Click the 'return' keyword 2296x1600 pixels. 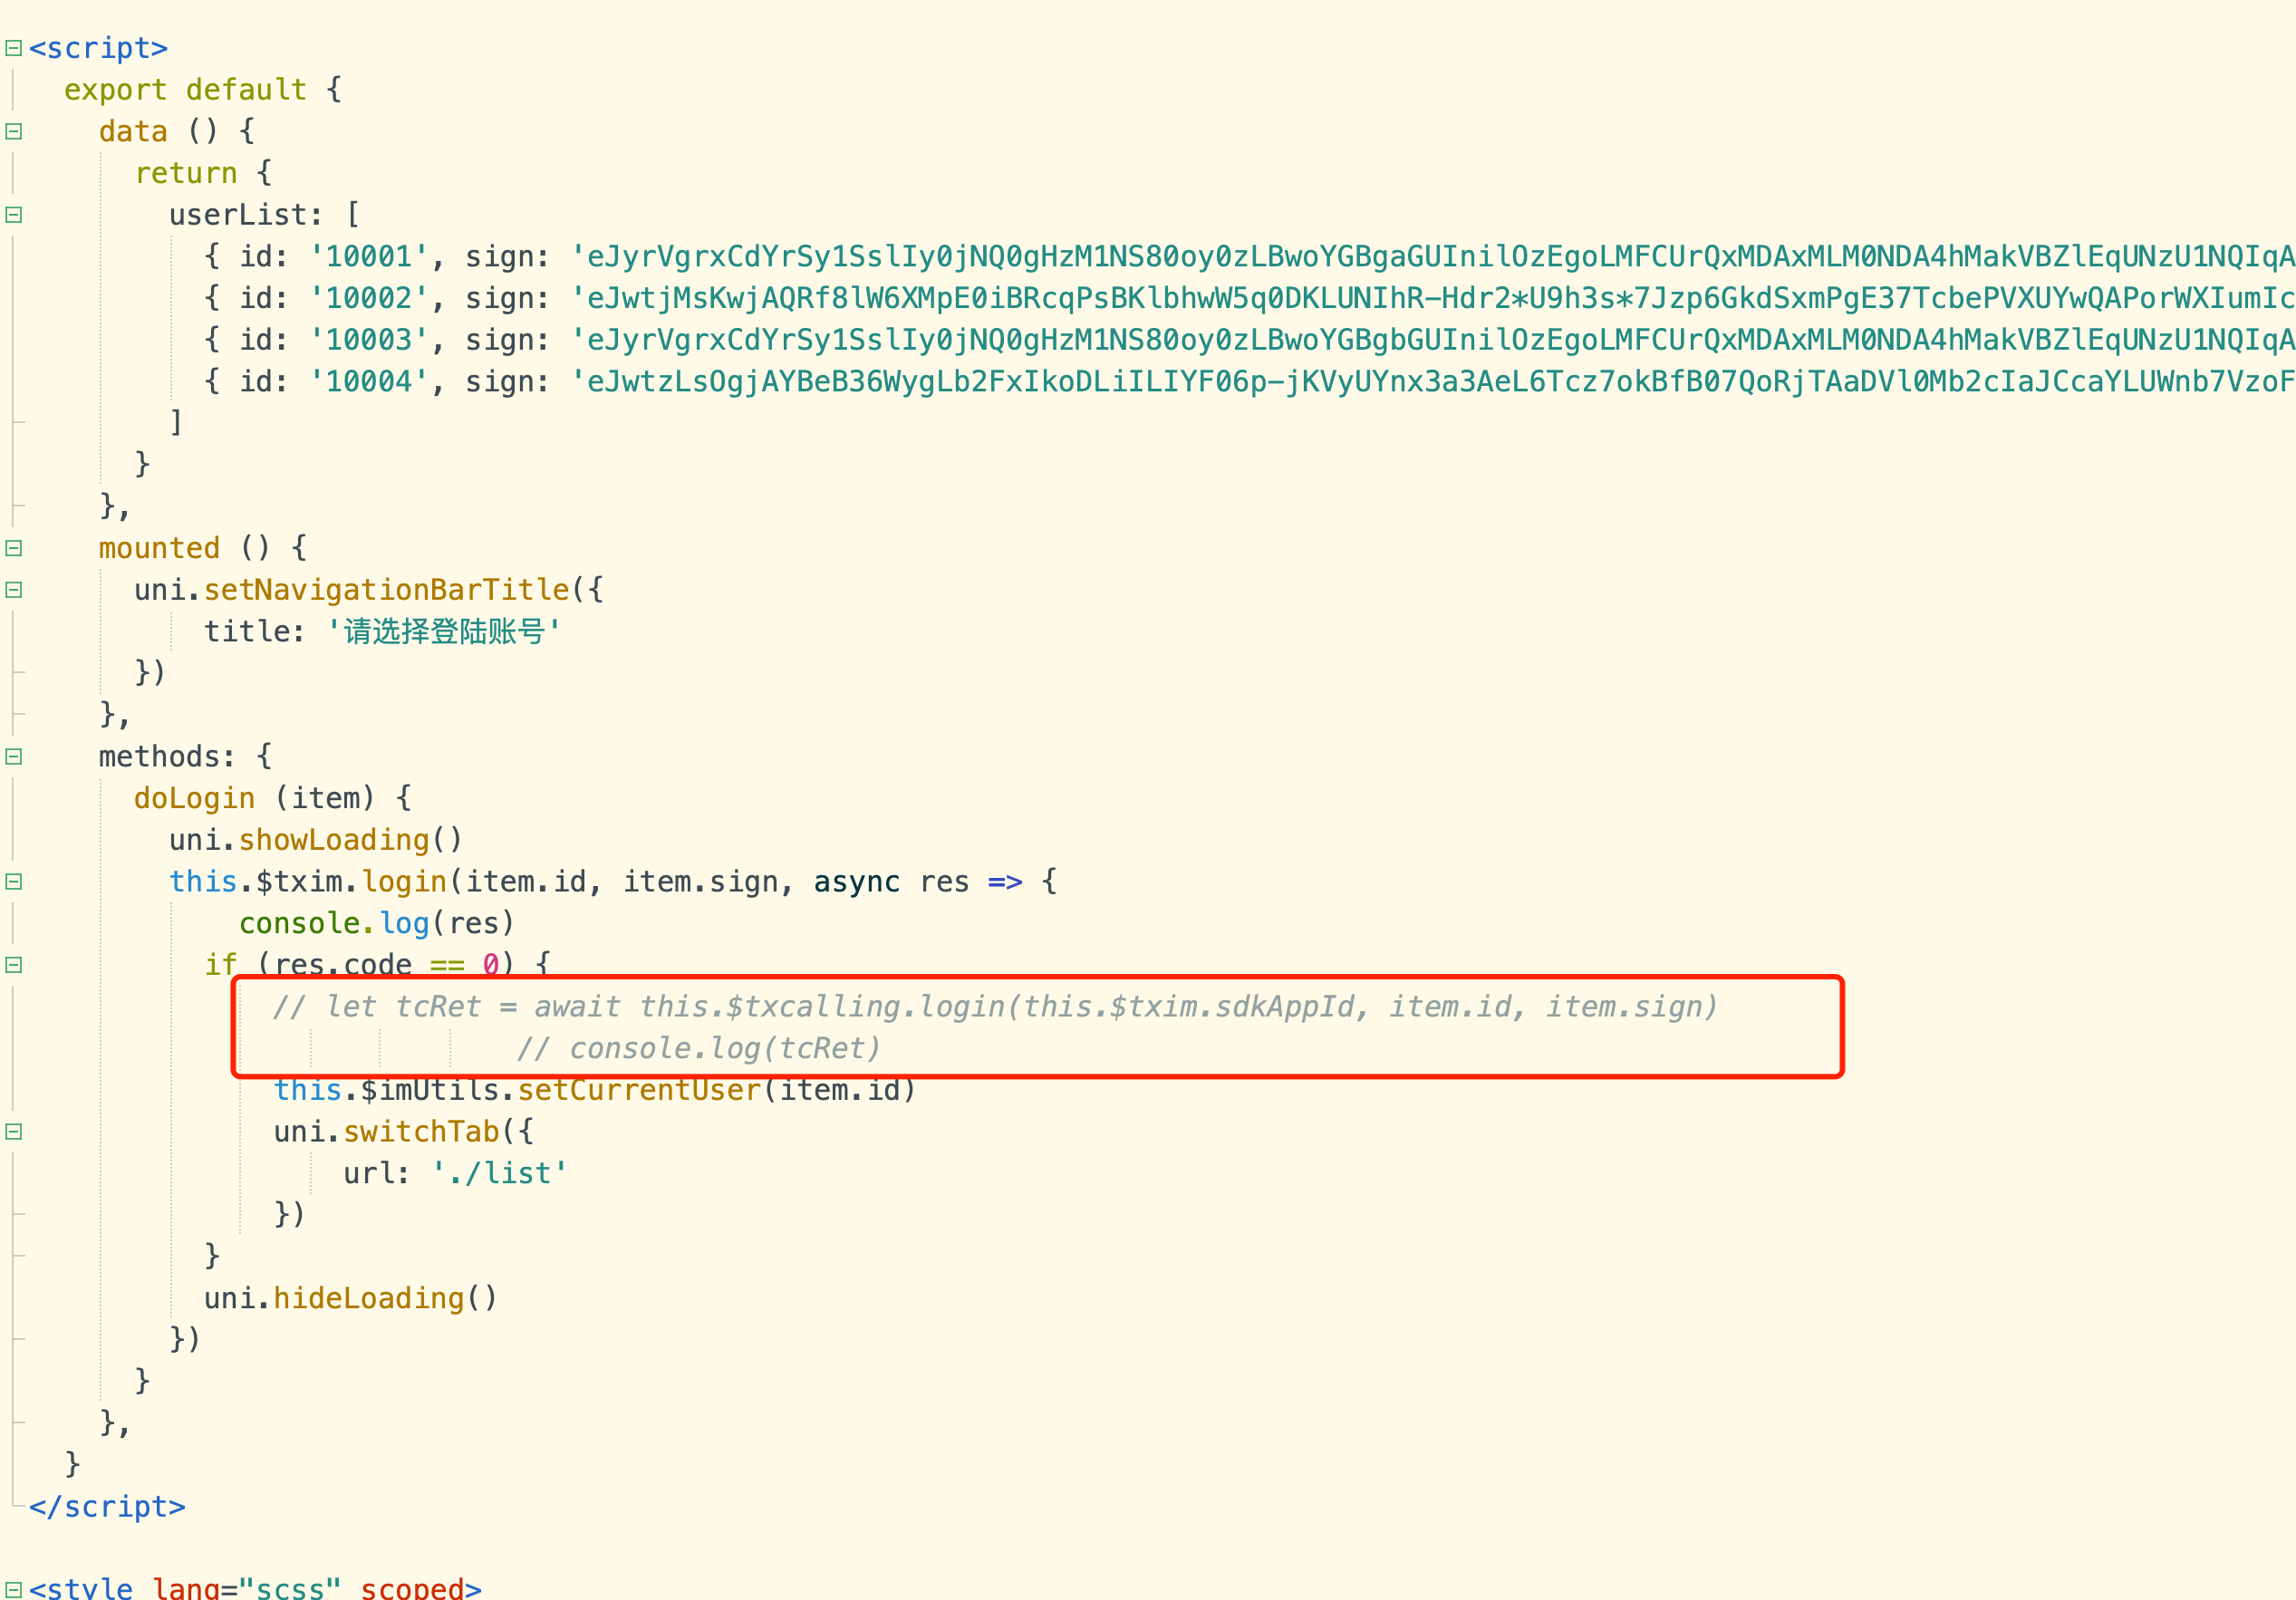tap(186, 173)
